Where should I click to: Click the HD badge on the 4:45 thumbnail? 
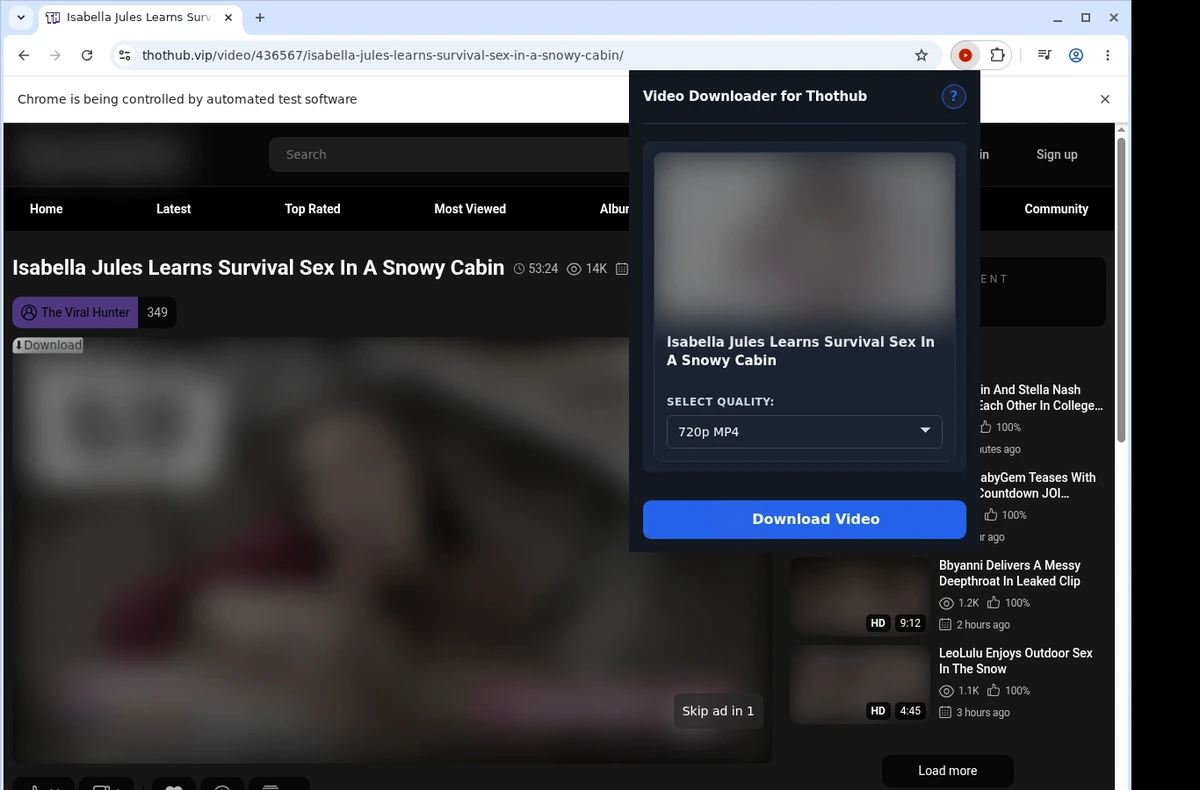click(x=878, y=711)
